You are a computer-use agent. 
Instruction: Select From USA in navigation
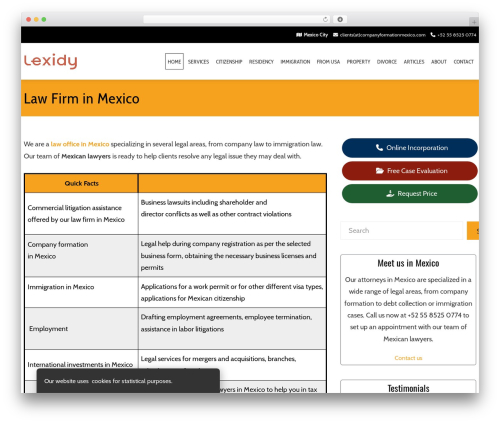click(328, 62)
